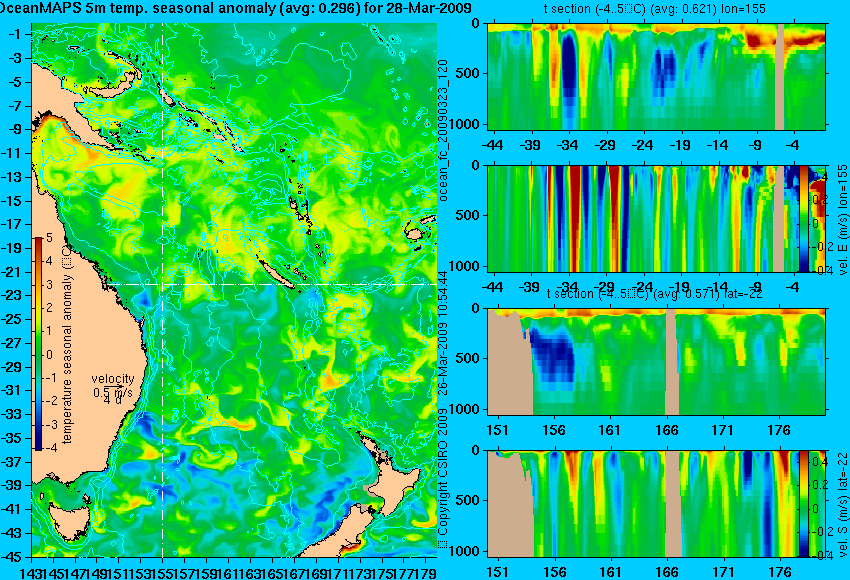Click the '0.5 m/s' velocity scale text
Viewport: 850px width, 580px height.
(x=112, y=391)
